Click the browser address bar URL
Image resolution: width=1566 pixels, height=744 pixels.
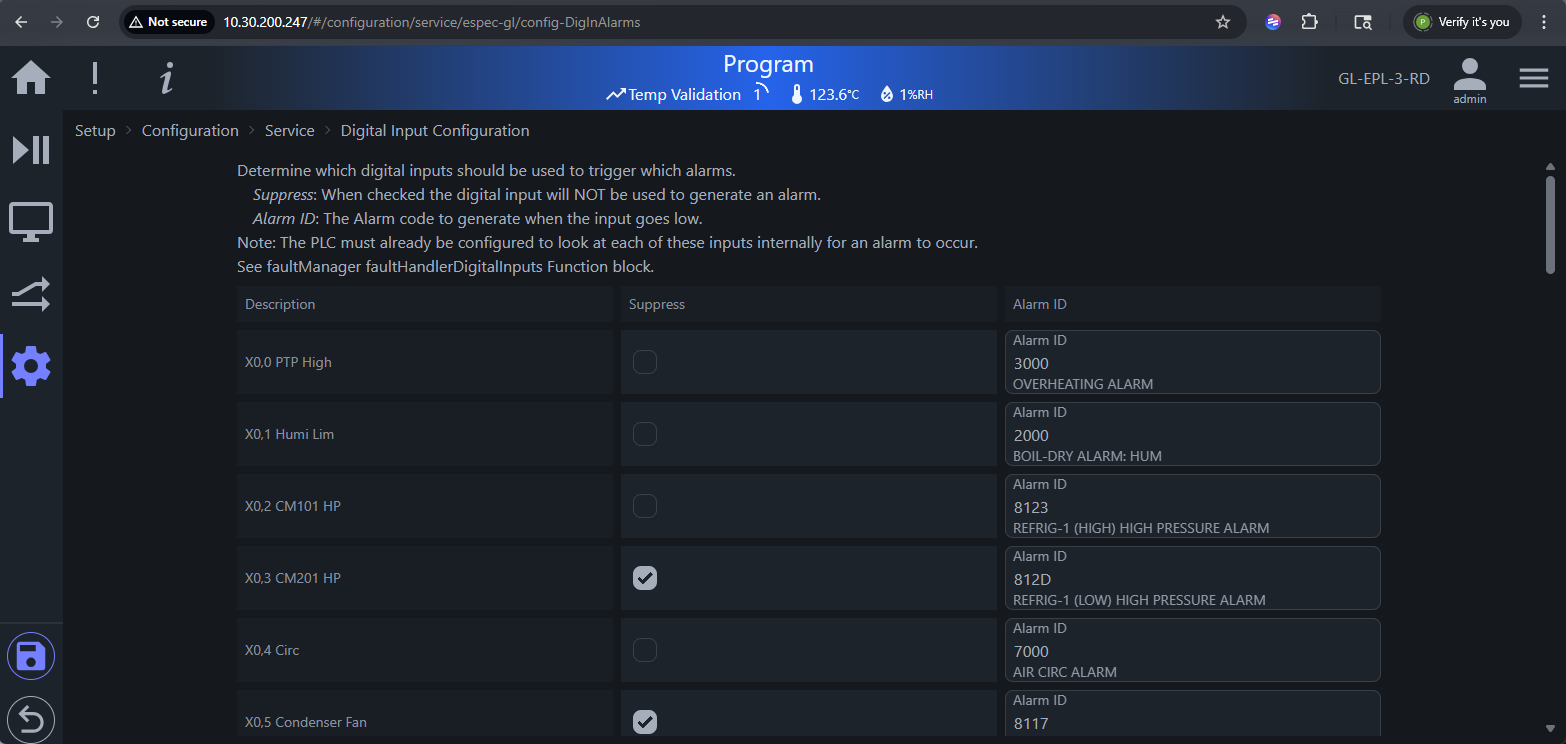pyautogui.click(x=431, y=22)
